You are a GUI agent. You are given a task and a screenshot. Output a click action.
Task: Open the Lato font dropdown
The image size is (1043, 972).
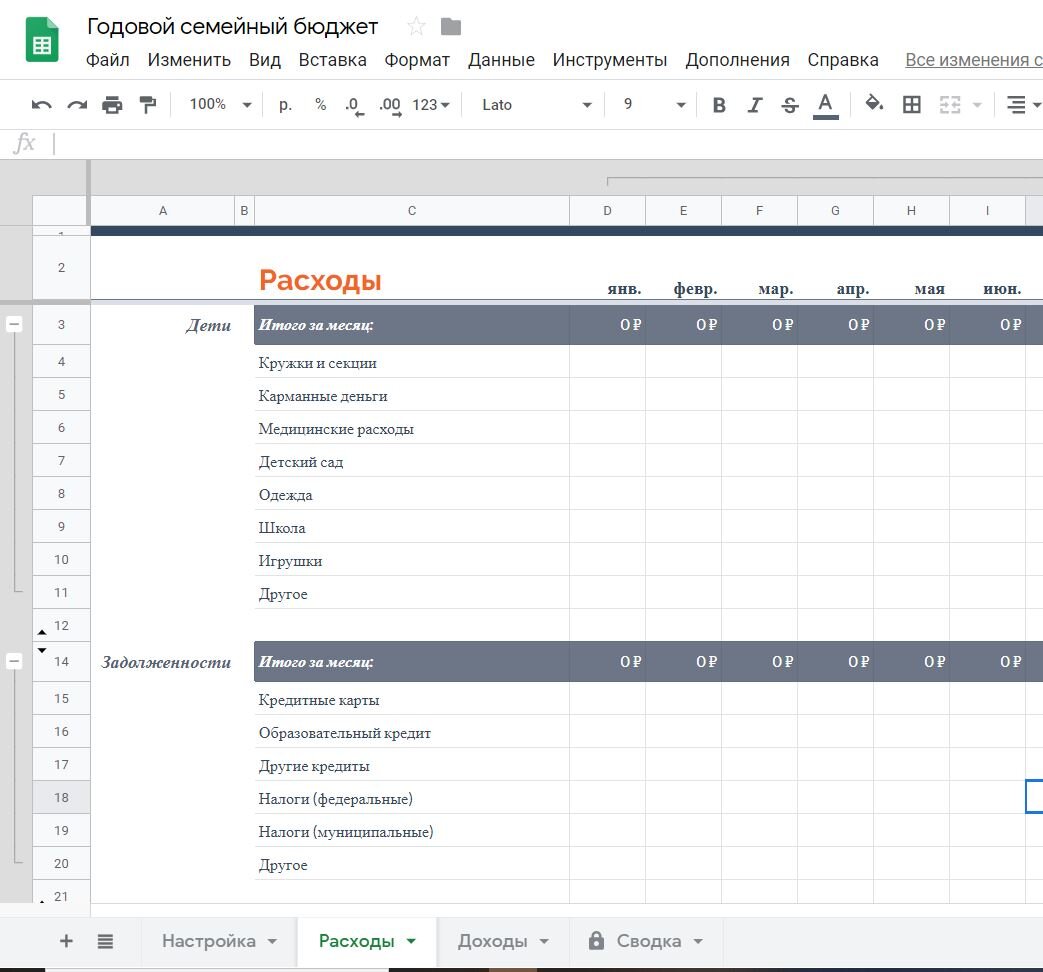pyautogui.click(x=536, y=105)
